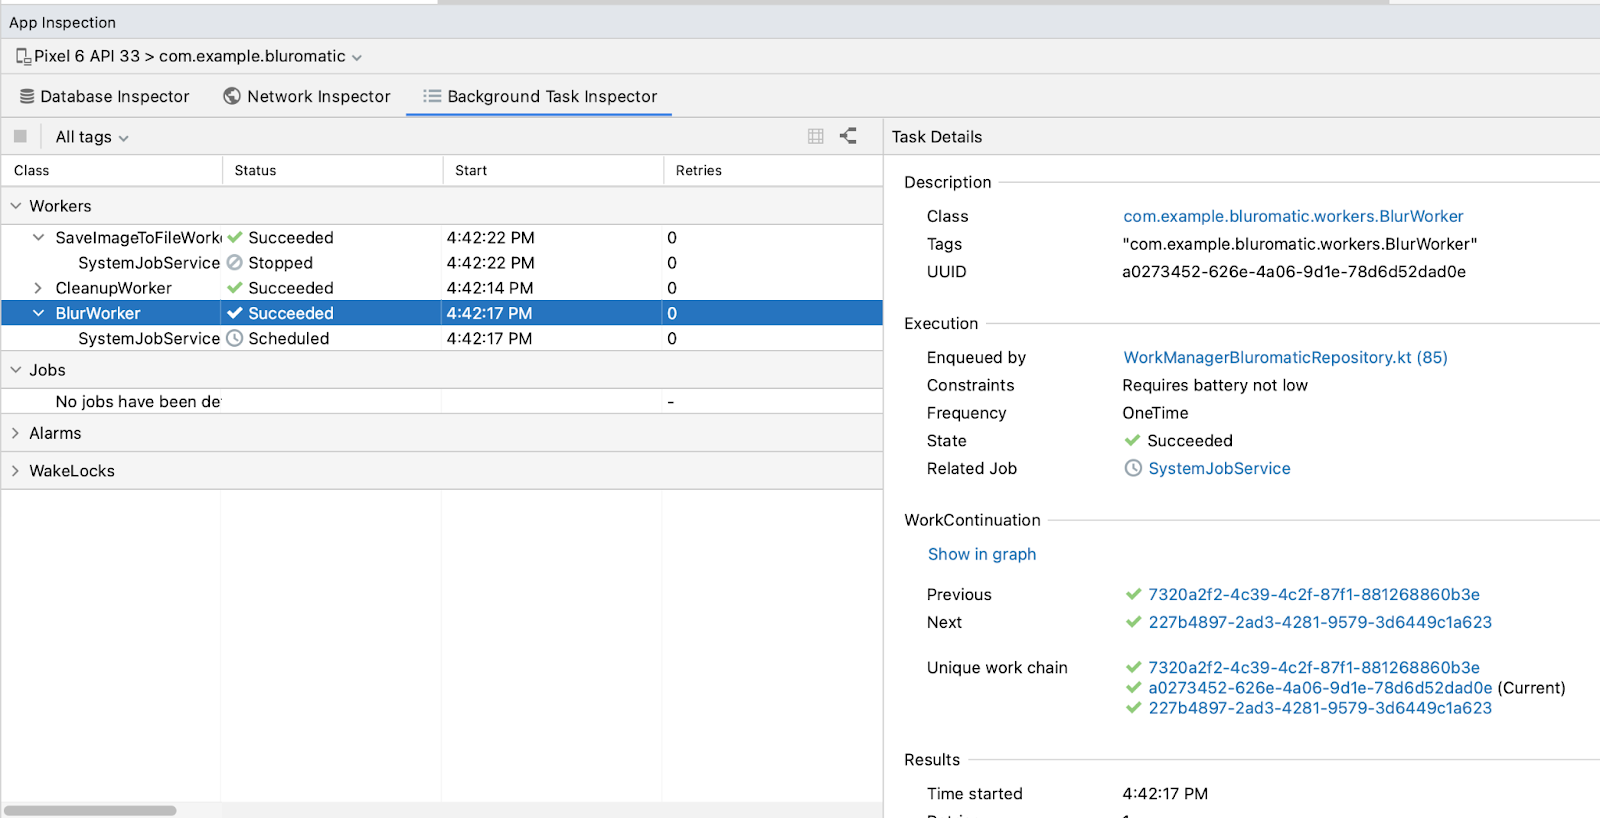Open WorkManagerBluromaticRepository.kt (85) link
1600x818 pixels.
coord(1284,357)
